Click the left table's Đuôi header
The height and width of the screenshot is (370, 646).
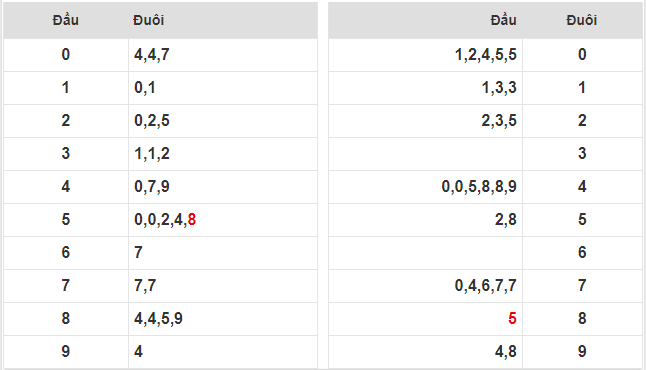(x=148, y=20)
